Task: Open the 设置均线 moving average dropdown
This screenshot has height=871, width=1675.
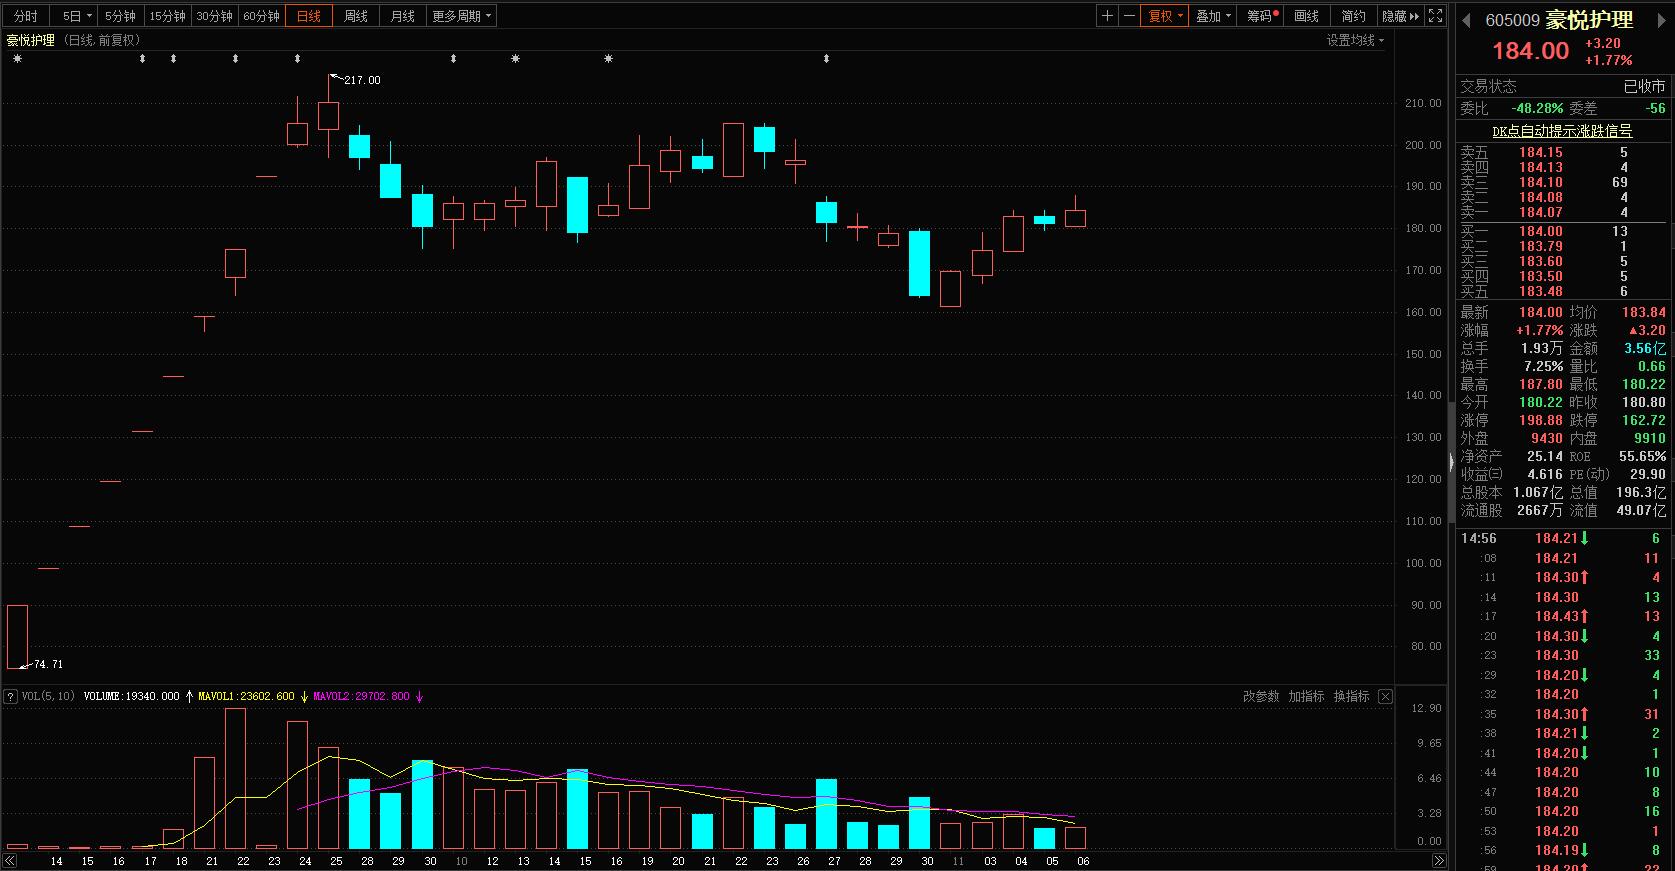Action: click(1355, 40)
